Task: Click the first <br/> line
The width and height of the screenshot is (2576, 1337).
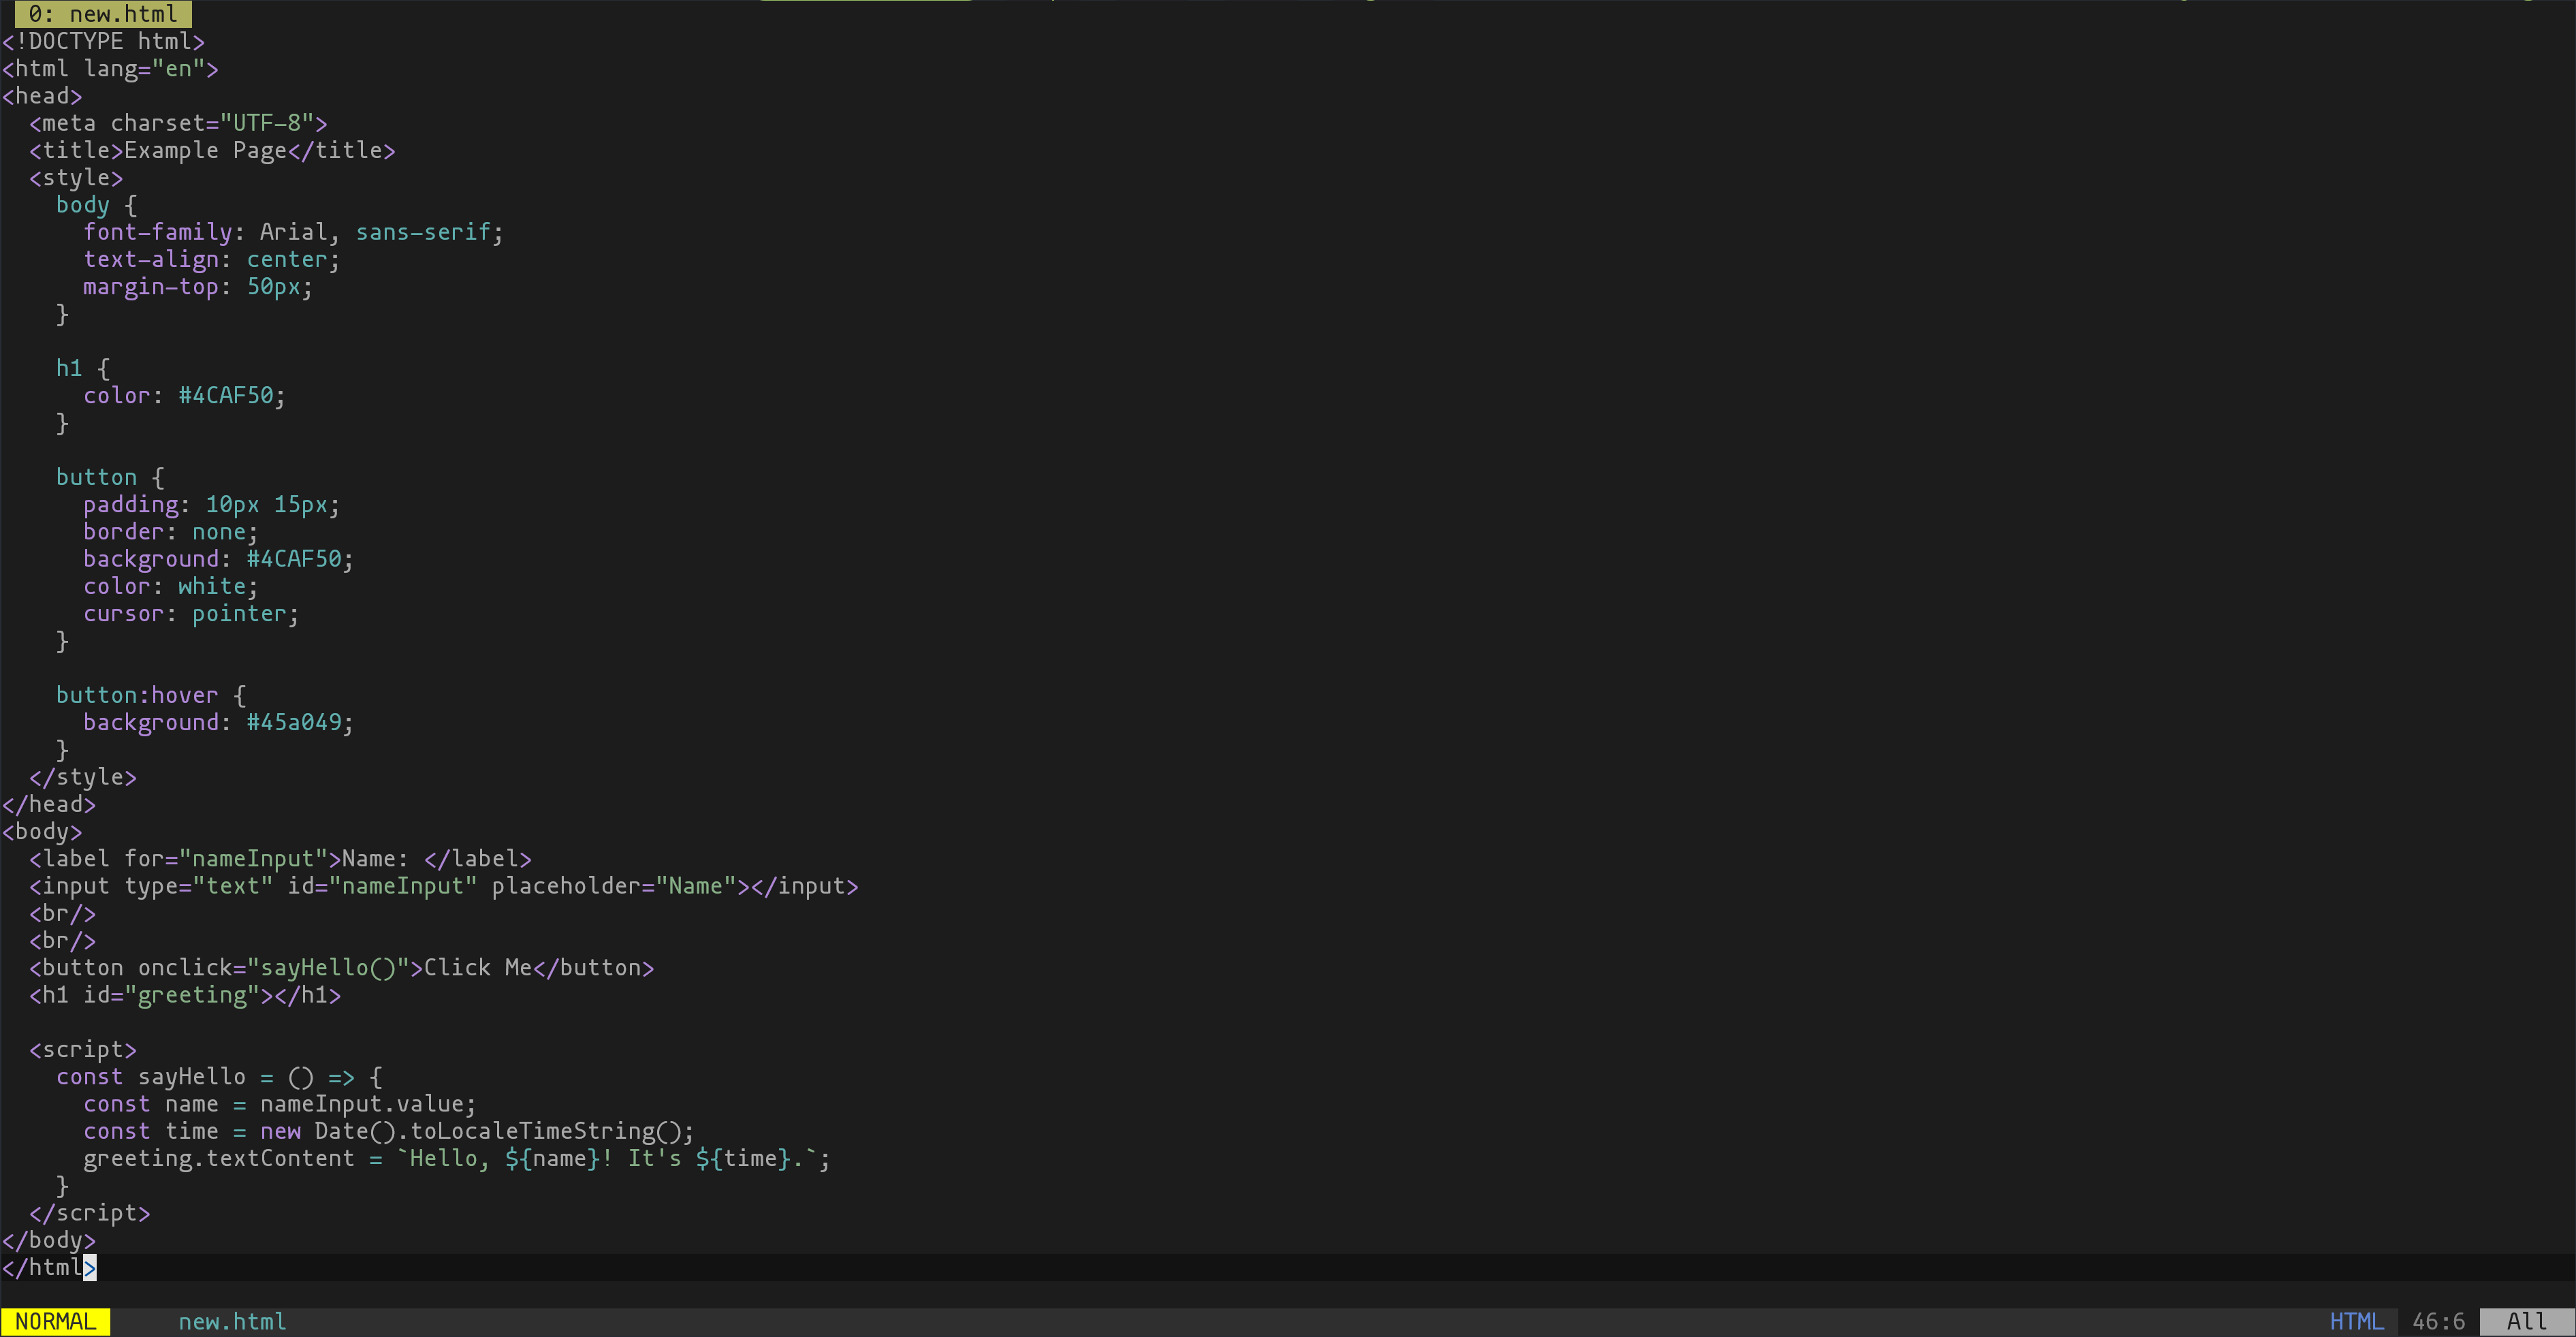Action: pos(62,913)
